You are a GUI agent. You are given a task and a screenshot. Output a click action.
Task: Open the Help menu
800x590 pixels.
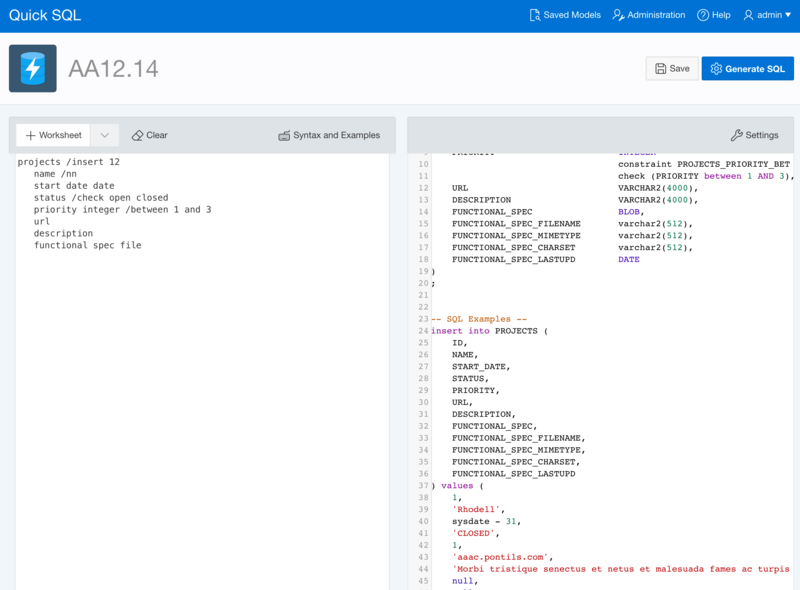click(x=713, y=15)
